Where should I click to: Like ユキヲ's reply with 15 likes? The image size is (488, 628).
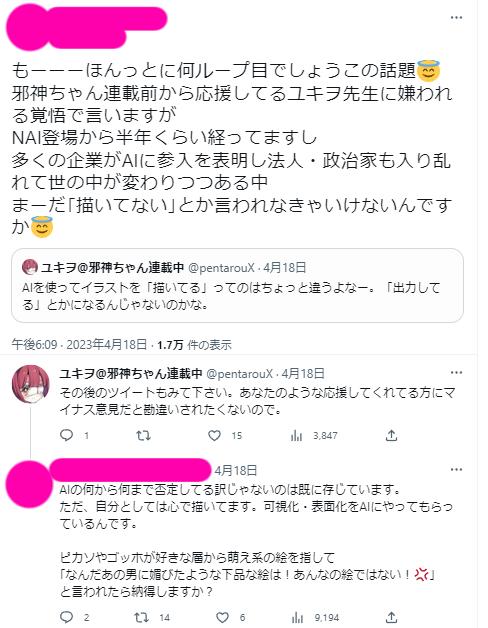[225, 435]
